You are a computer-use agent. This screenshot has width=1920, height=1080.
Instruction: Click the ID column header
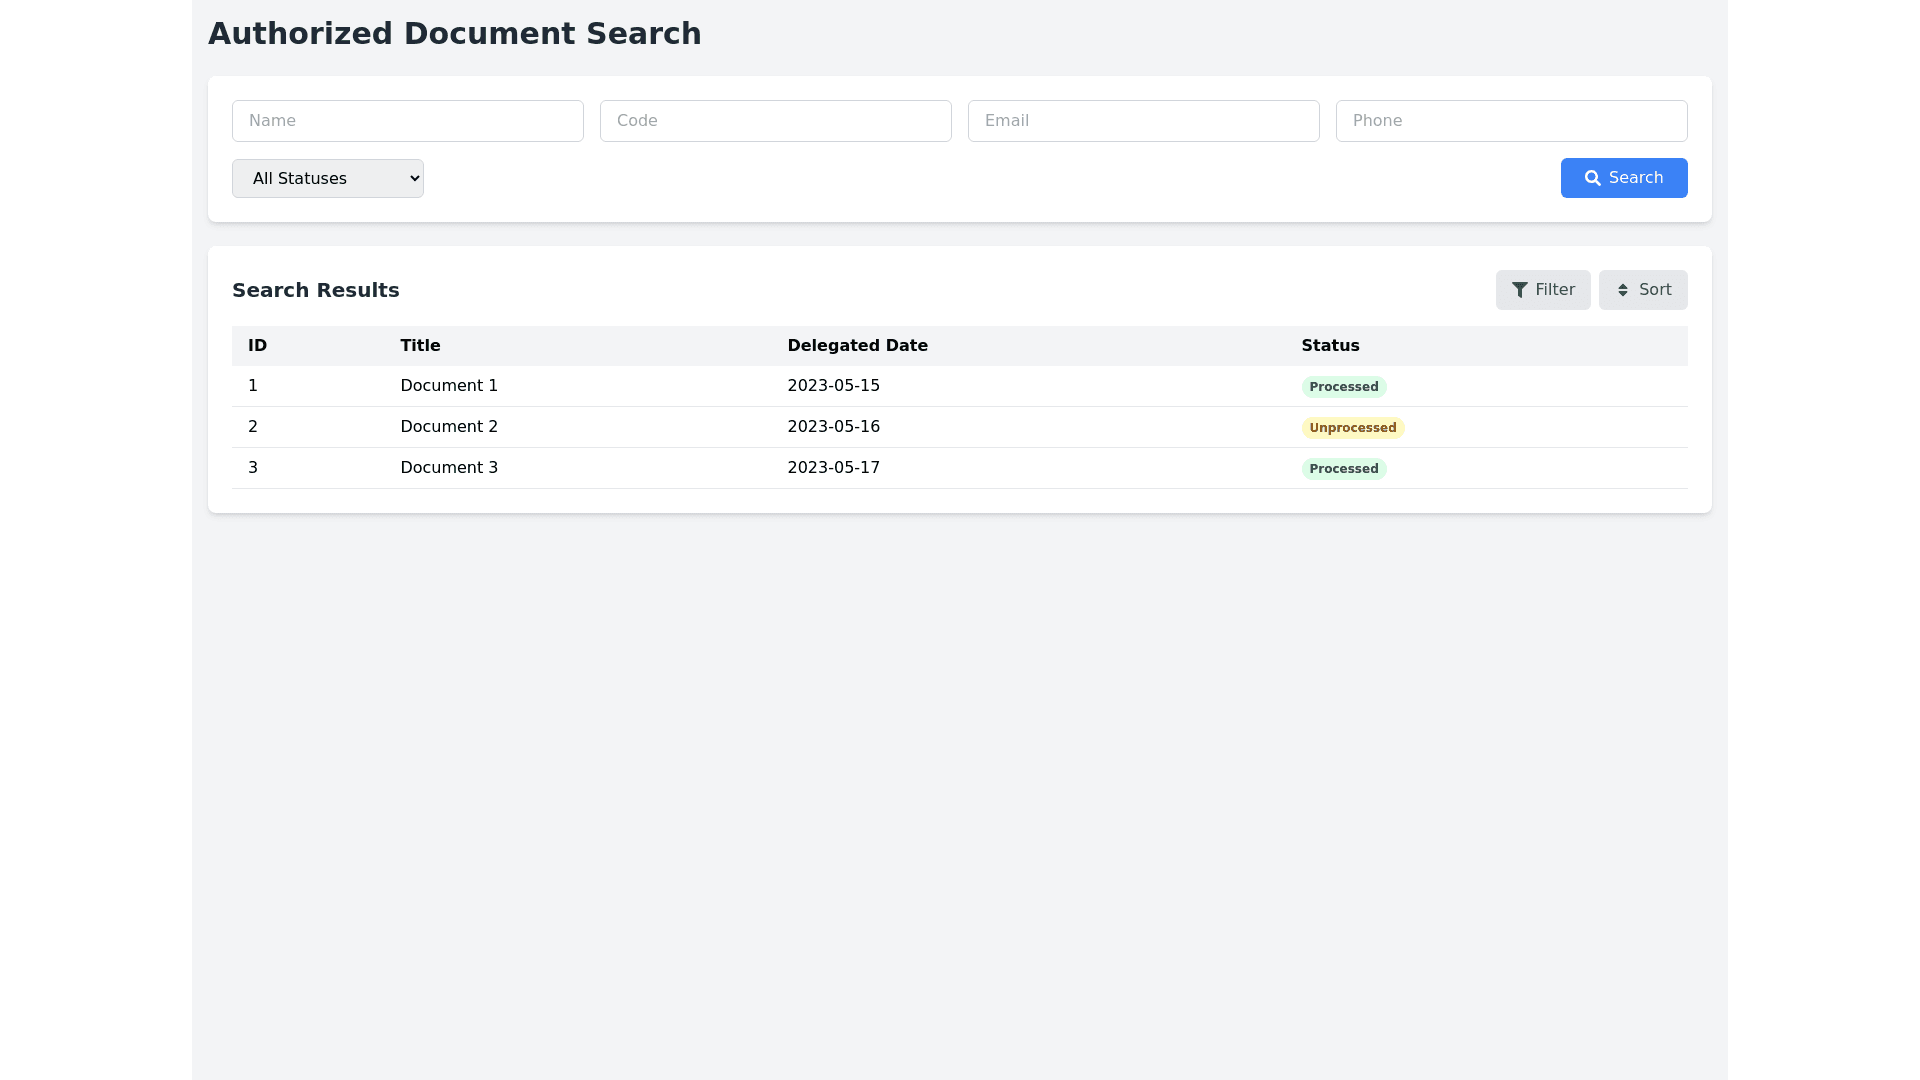click(x=257, y=345)
